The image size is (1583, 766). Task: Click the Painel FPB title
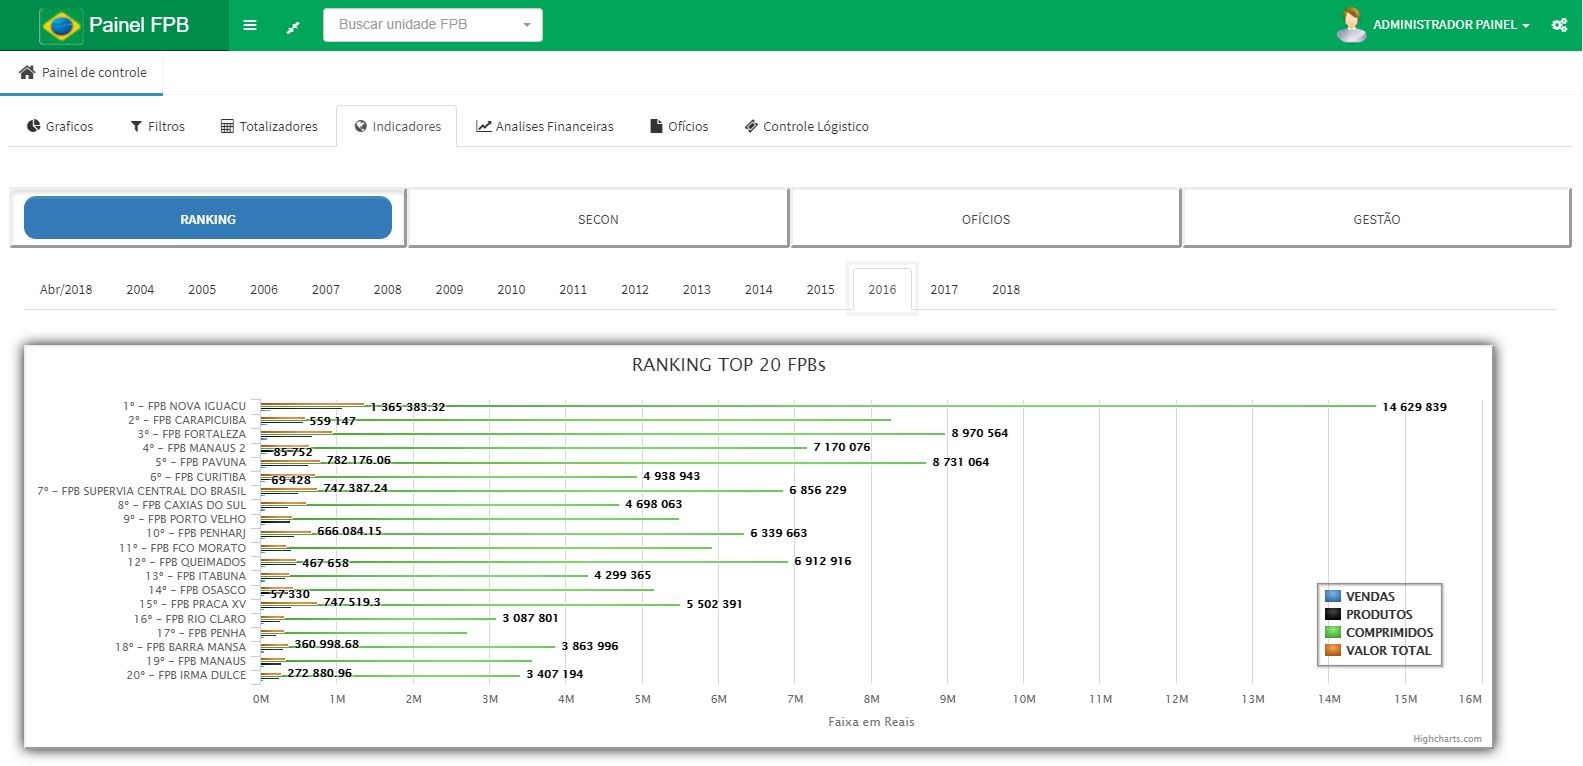click(x=139, y=25)
